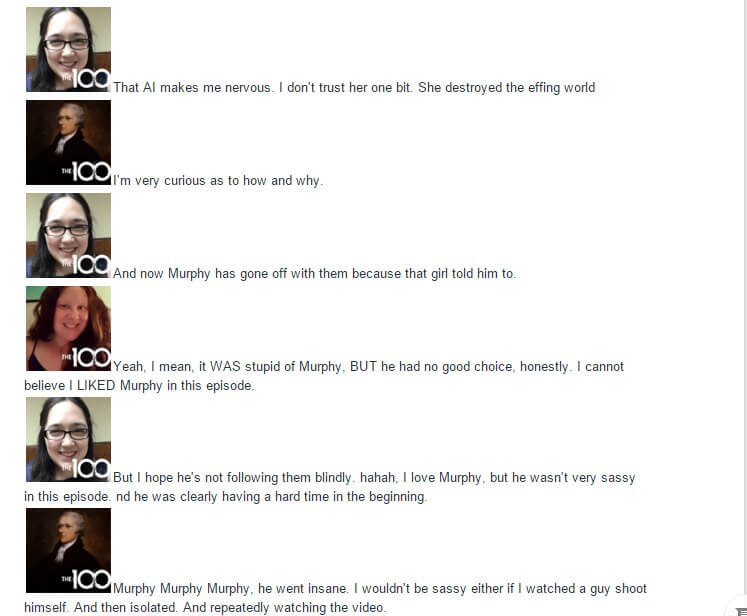Image resolution: width=747 pixels, height=616 pixels.
Task: Click "THE 100" badge on the first avatar
Action: [86, 80]
